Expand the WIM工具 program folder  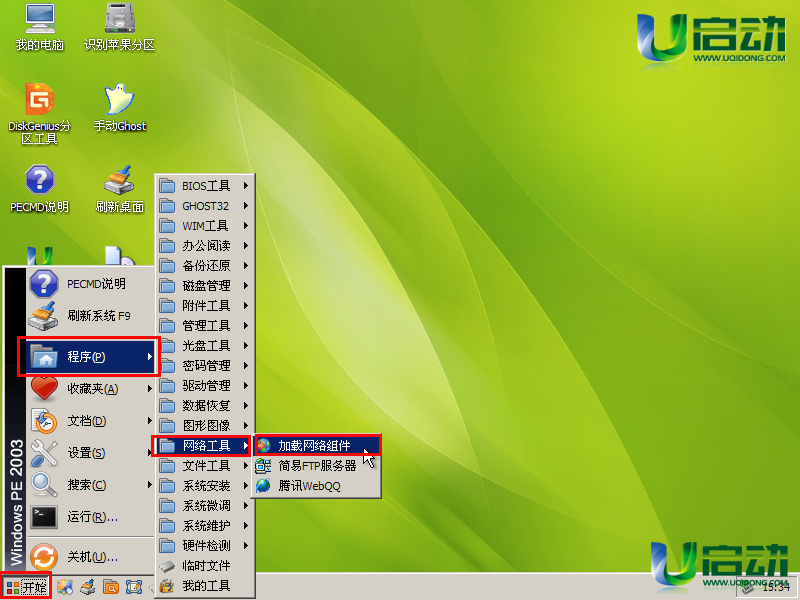tap(205, 226)
